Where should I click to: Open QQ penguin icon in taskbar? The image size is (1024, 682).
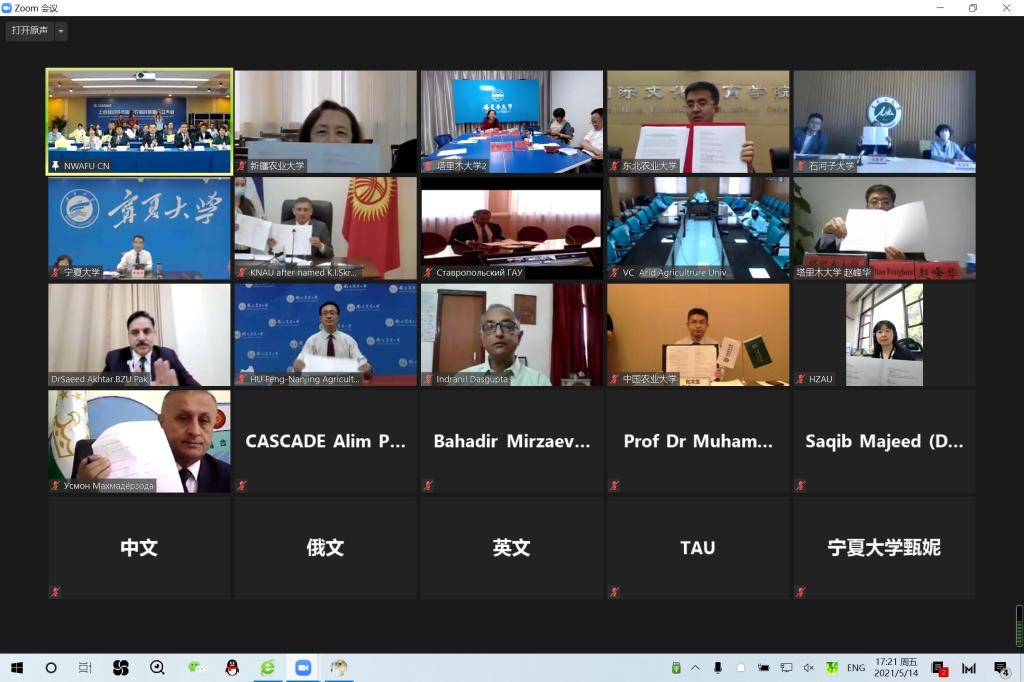232,667
